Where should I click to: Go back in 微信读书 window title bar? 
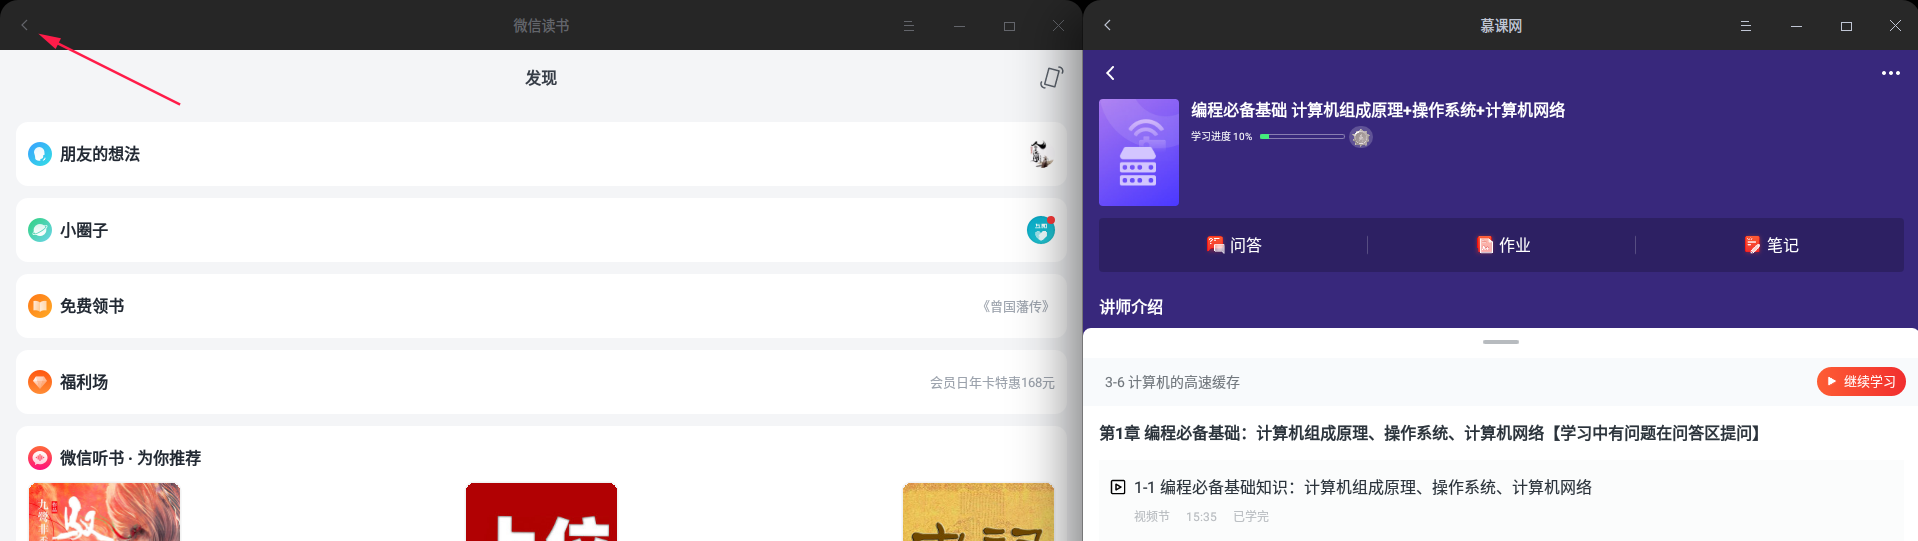click(25, 25)
